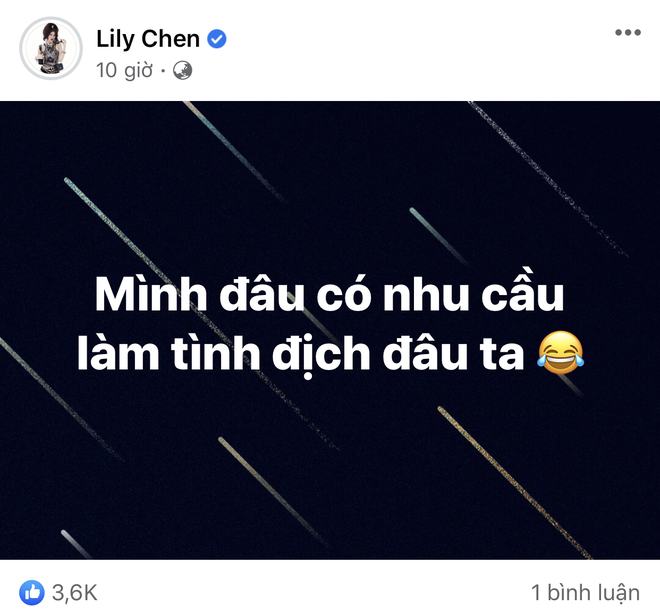This screenshot has width=660, height=614.
Task: Click the dotted white streak in the top-right corner
Action: point(548,178)
